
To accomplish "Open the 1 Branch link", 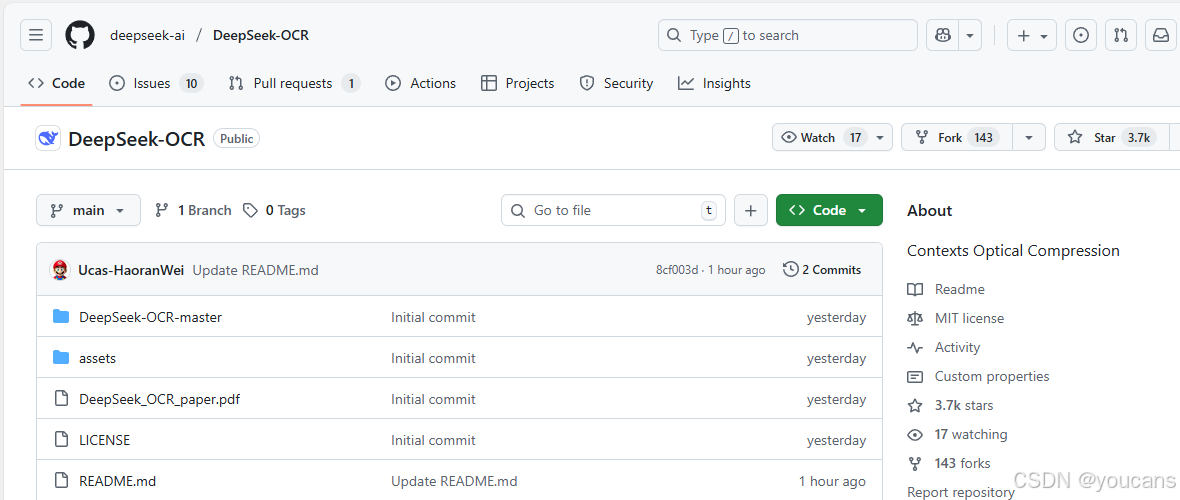I will (193, 210).
